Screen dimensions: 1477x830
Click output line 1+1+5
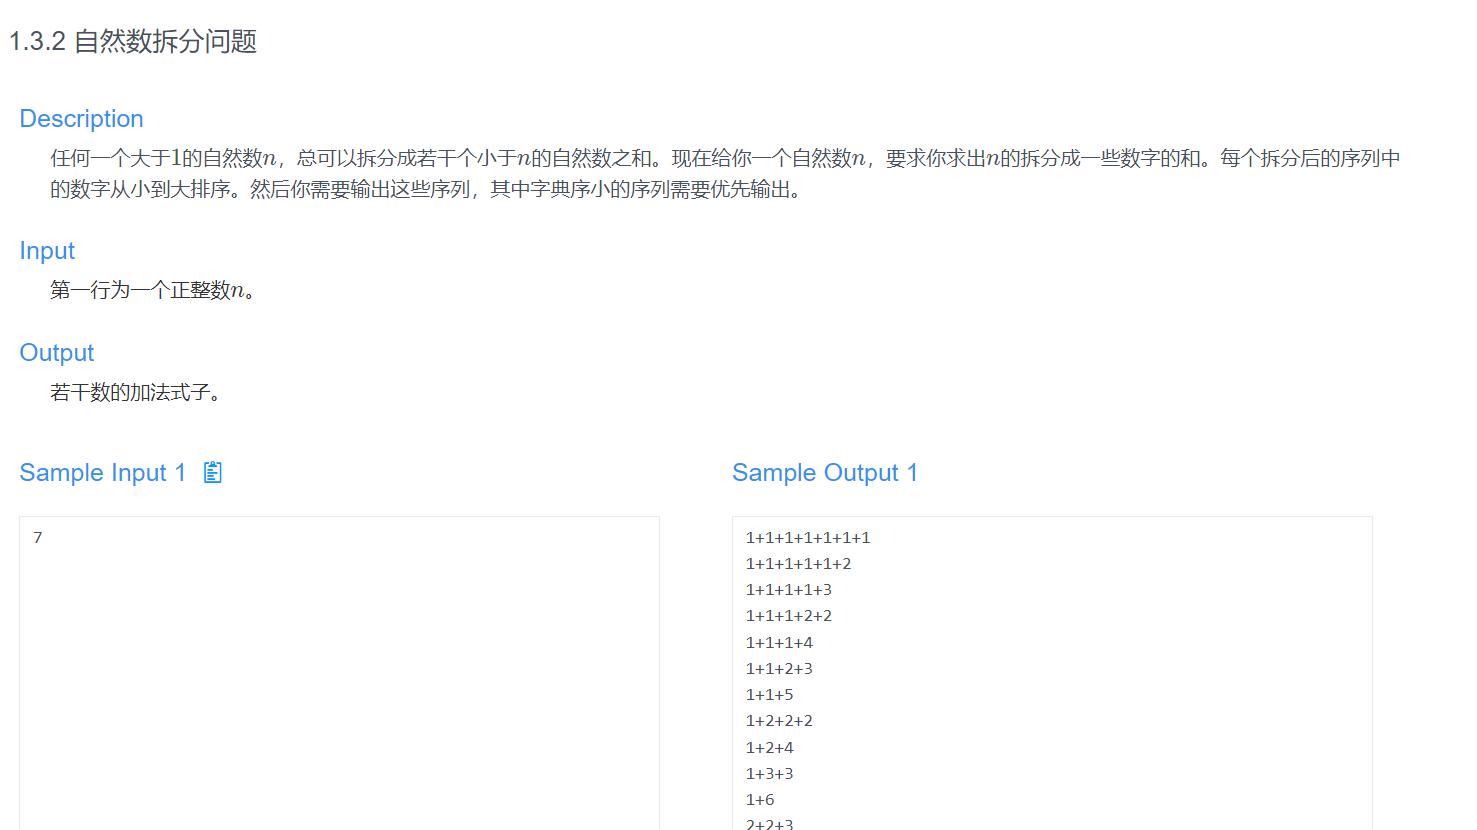point(770,695)
